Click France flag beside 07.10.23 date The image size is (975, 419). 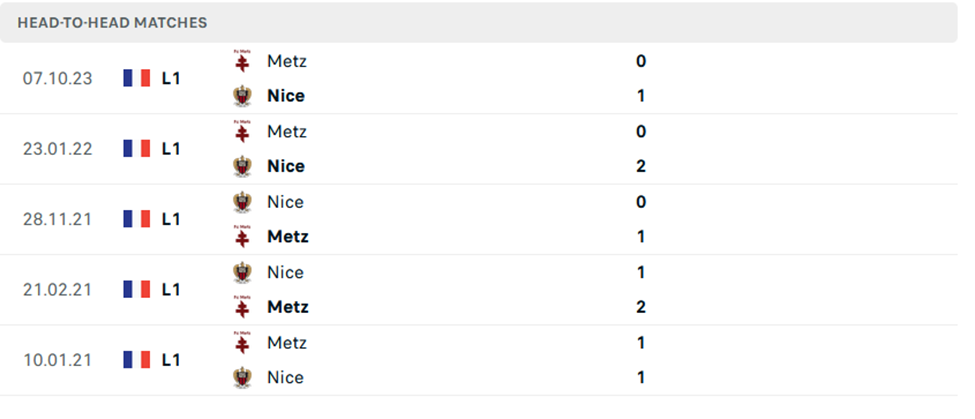pos(137,78)
